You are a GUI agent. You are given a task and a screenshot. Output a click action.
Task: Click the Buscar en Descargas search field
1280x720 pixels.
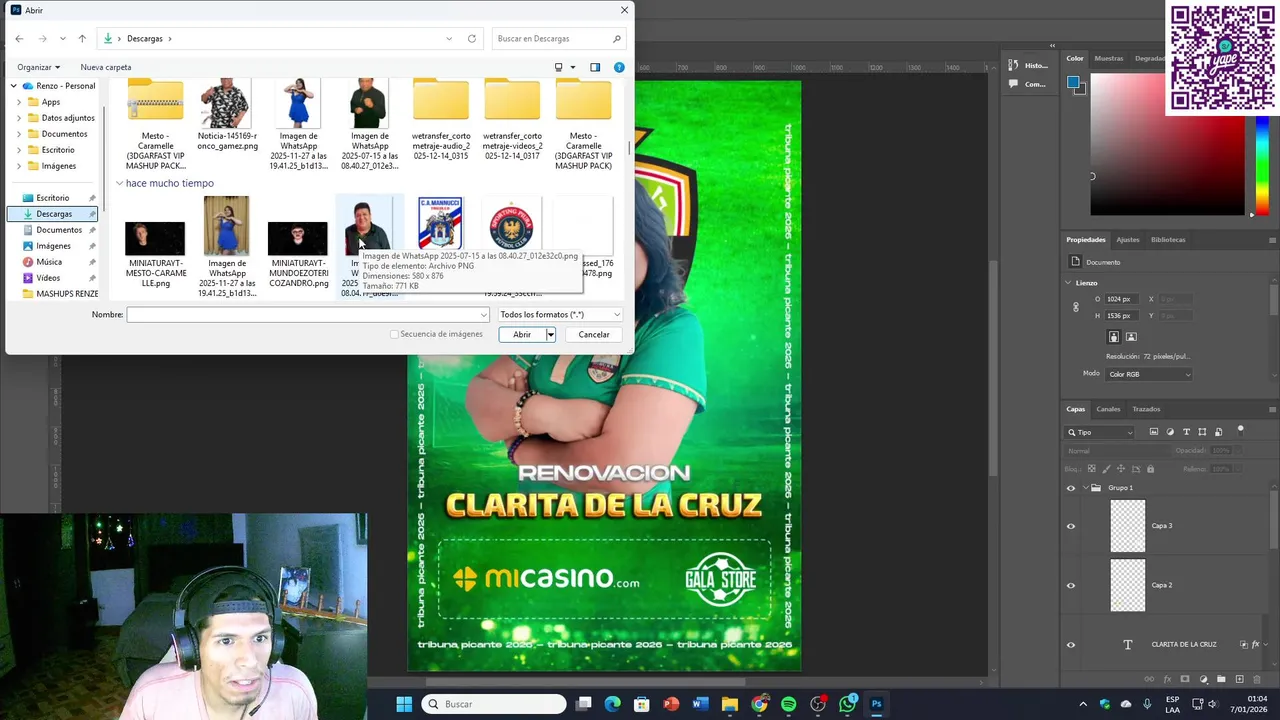(x=560, y=39)
